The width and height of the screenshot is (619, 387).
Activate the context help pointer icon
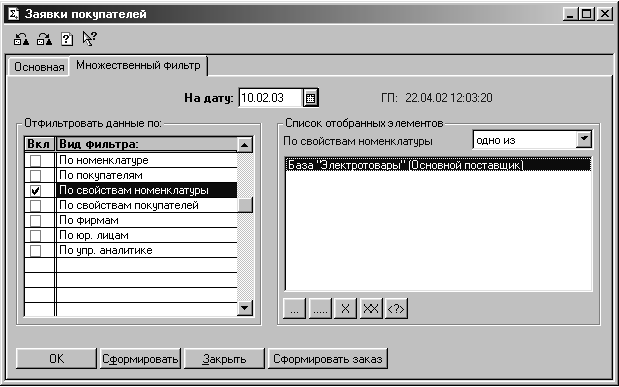point(89,39)
